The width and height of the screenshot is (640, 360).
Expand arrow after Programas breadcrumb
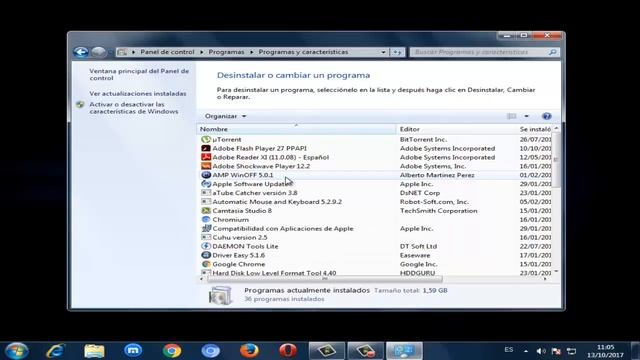(251, 52)
